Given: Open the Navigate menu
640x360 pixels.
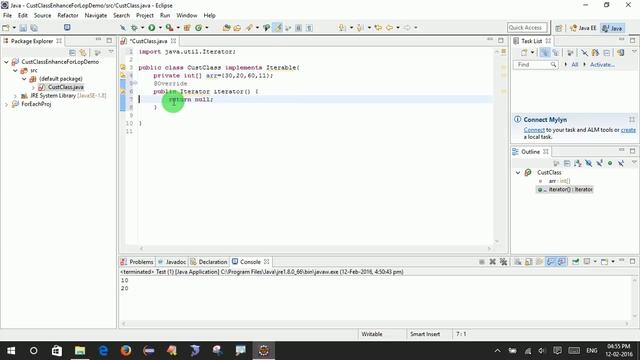Looking at the screenshot, I should coord(96,15).
